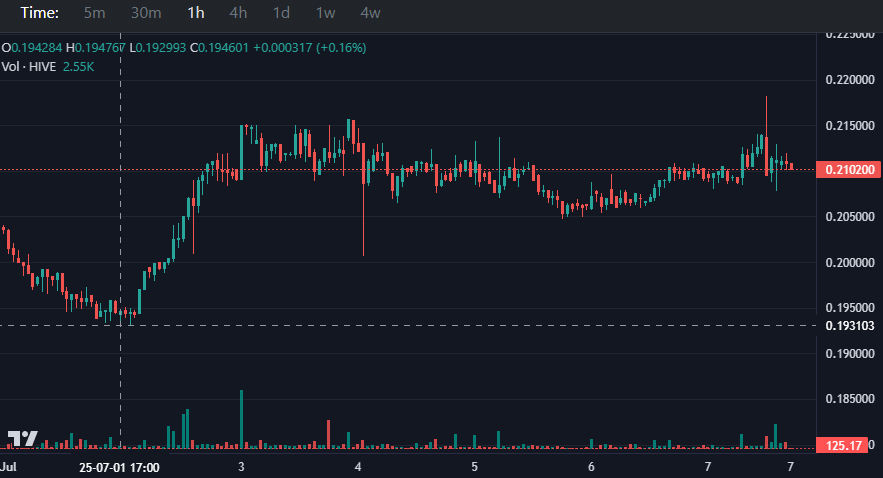Screen dimensions: 883x478
Task: Click the crosshair price label 0.193103
Action: (x=849, y=326)
